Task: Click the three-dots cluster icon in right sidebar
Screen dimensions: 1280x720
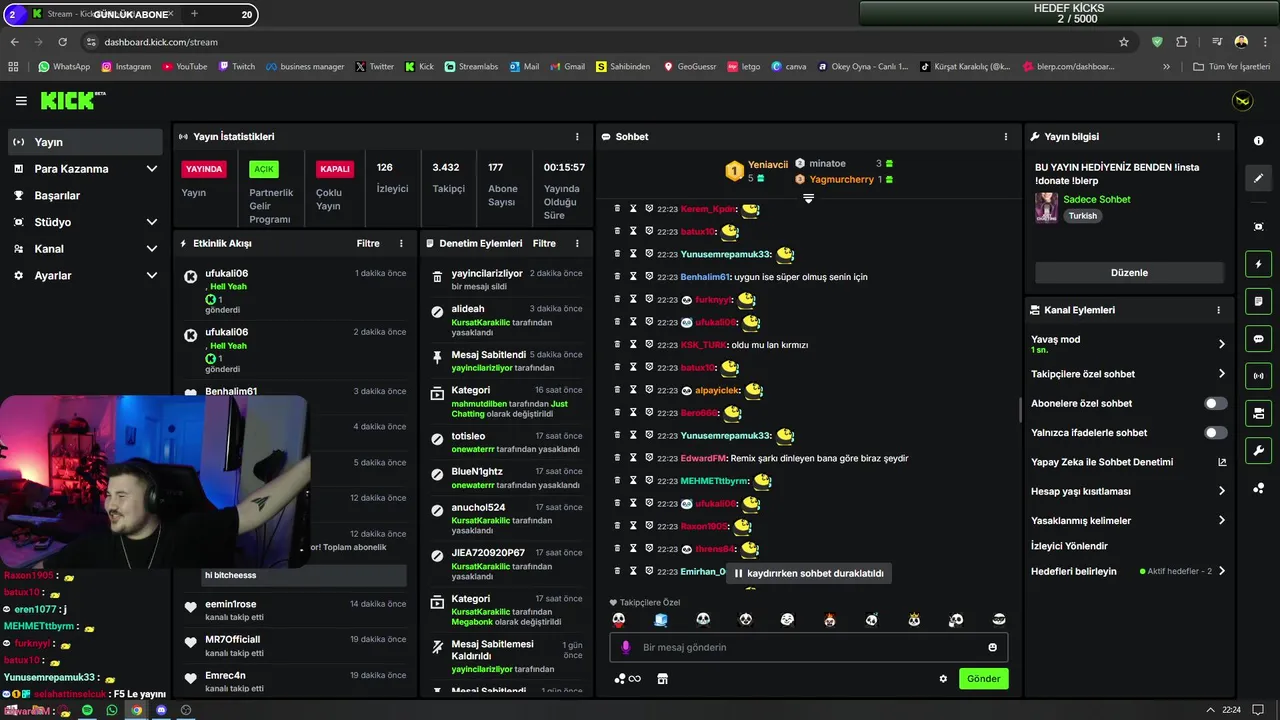Action: tap(1258, 488)
